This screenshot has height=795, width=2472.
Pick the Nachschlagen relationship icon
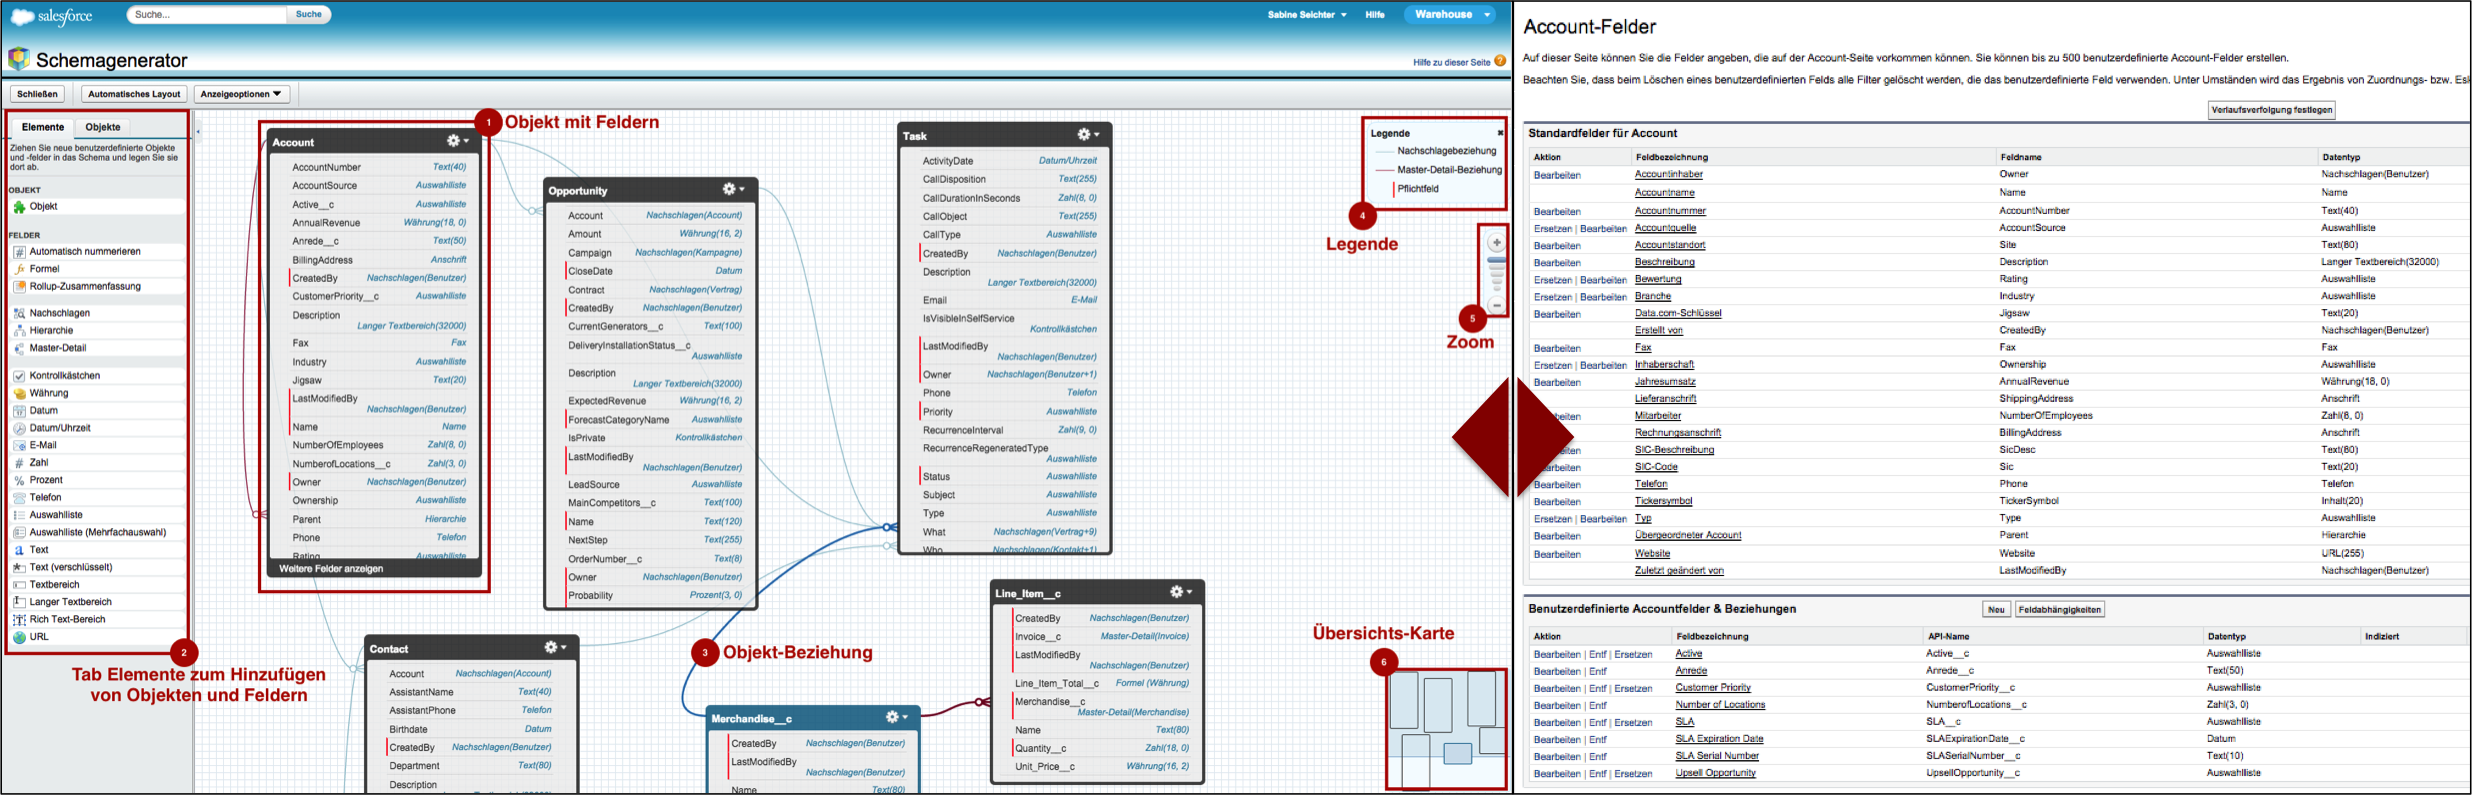tap(19, 313)
